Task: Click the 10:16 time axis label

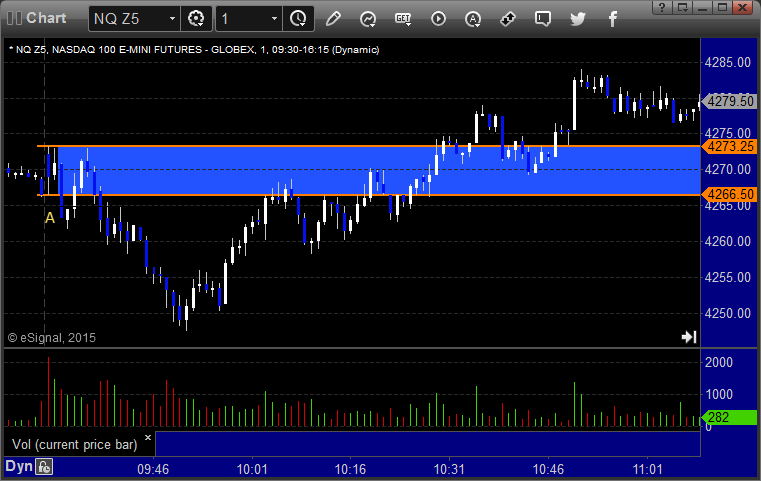Action: [350, 469]
